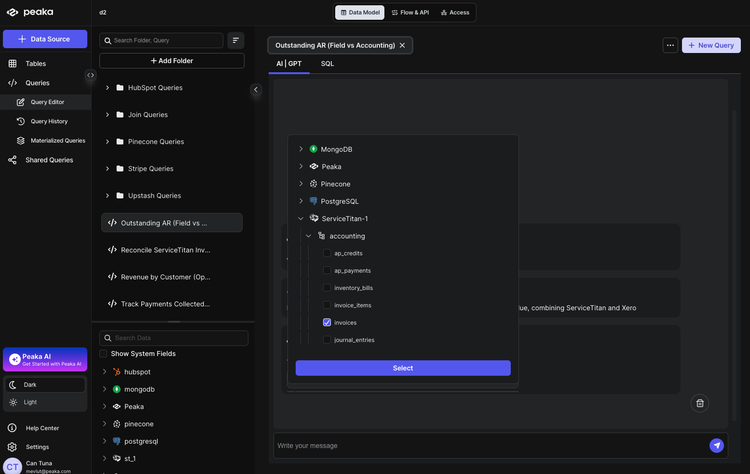The width and height of the screenshot is (750, 474).
Task: Click the send message arrow icon
Action: point(716,445)
